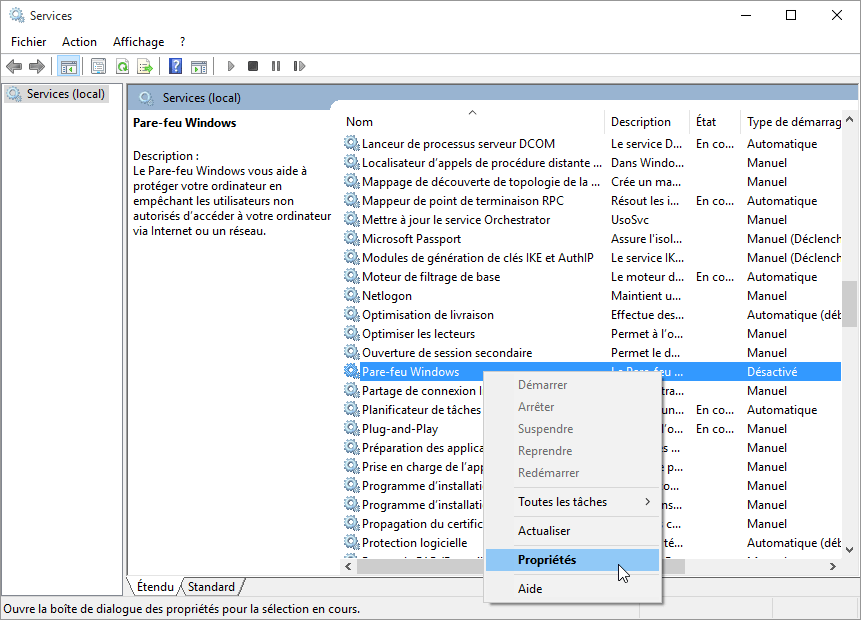The height and width of the screenshot is (620, 861).
Task: Switch to the Standard tab
Action: click(211, 587)
